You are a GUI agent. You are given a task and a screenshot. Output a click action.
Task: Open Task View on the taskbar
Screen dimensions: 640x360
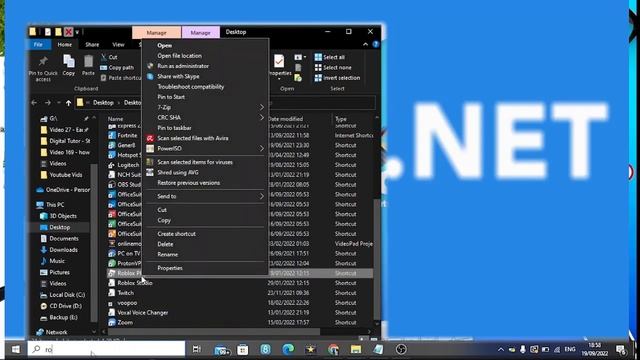[x=197, y=349]
